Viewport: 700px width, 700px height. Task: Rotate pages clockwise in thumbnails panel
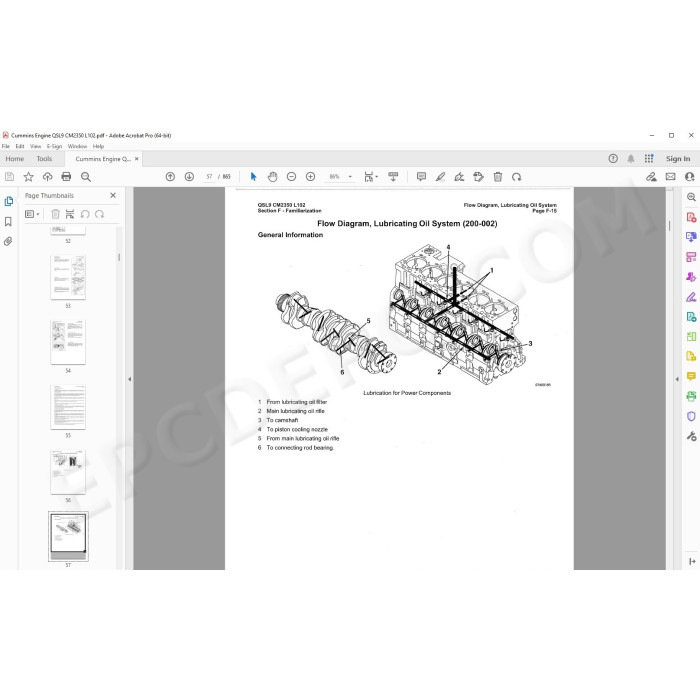pos(100,214)
